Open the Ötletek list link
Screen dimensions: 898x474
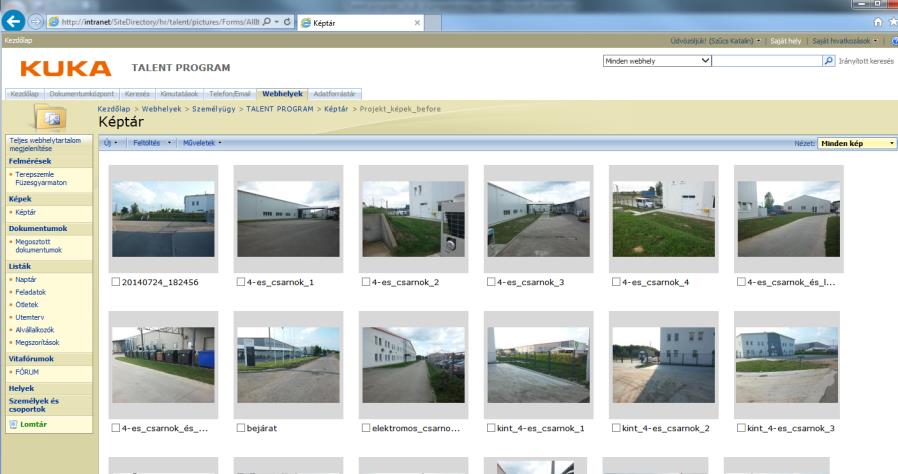coord(26,305)
